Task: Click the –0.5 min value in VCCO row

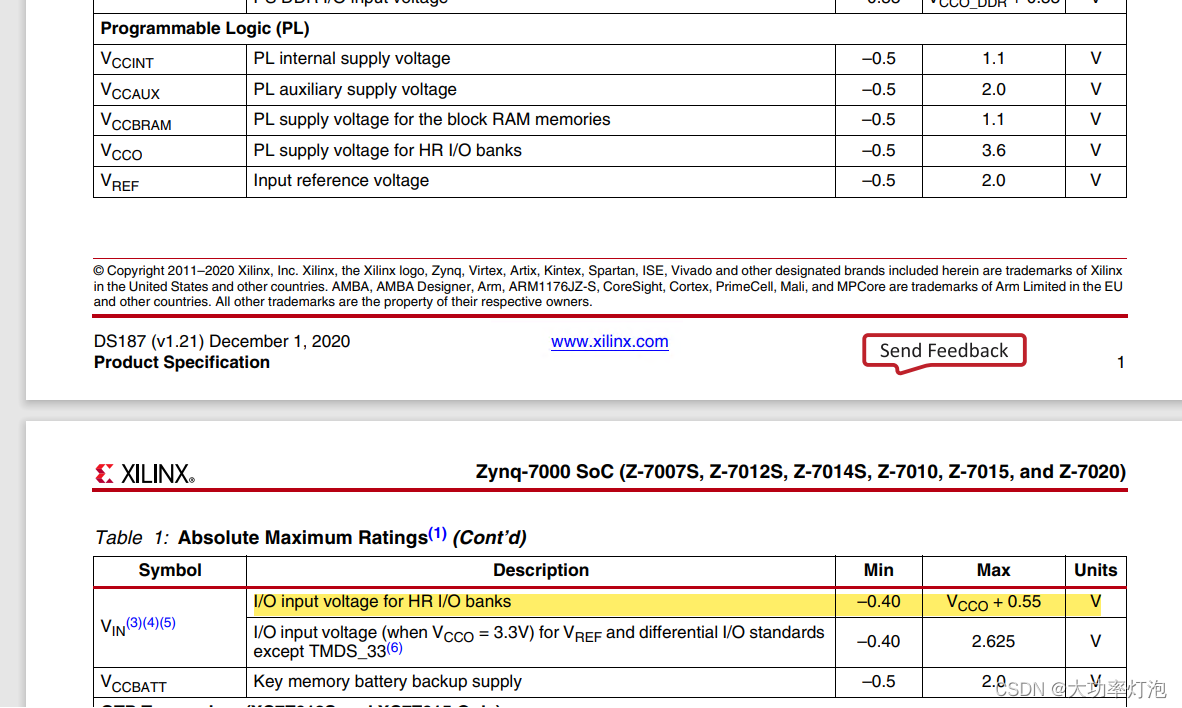Action: click(879, 151)
